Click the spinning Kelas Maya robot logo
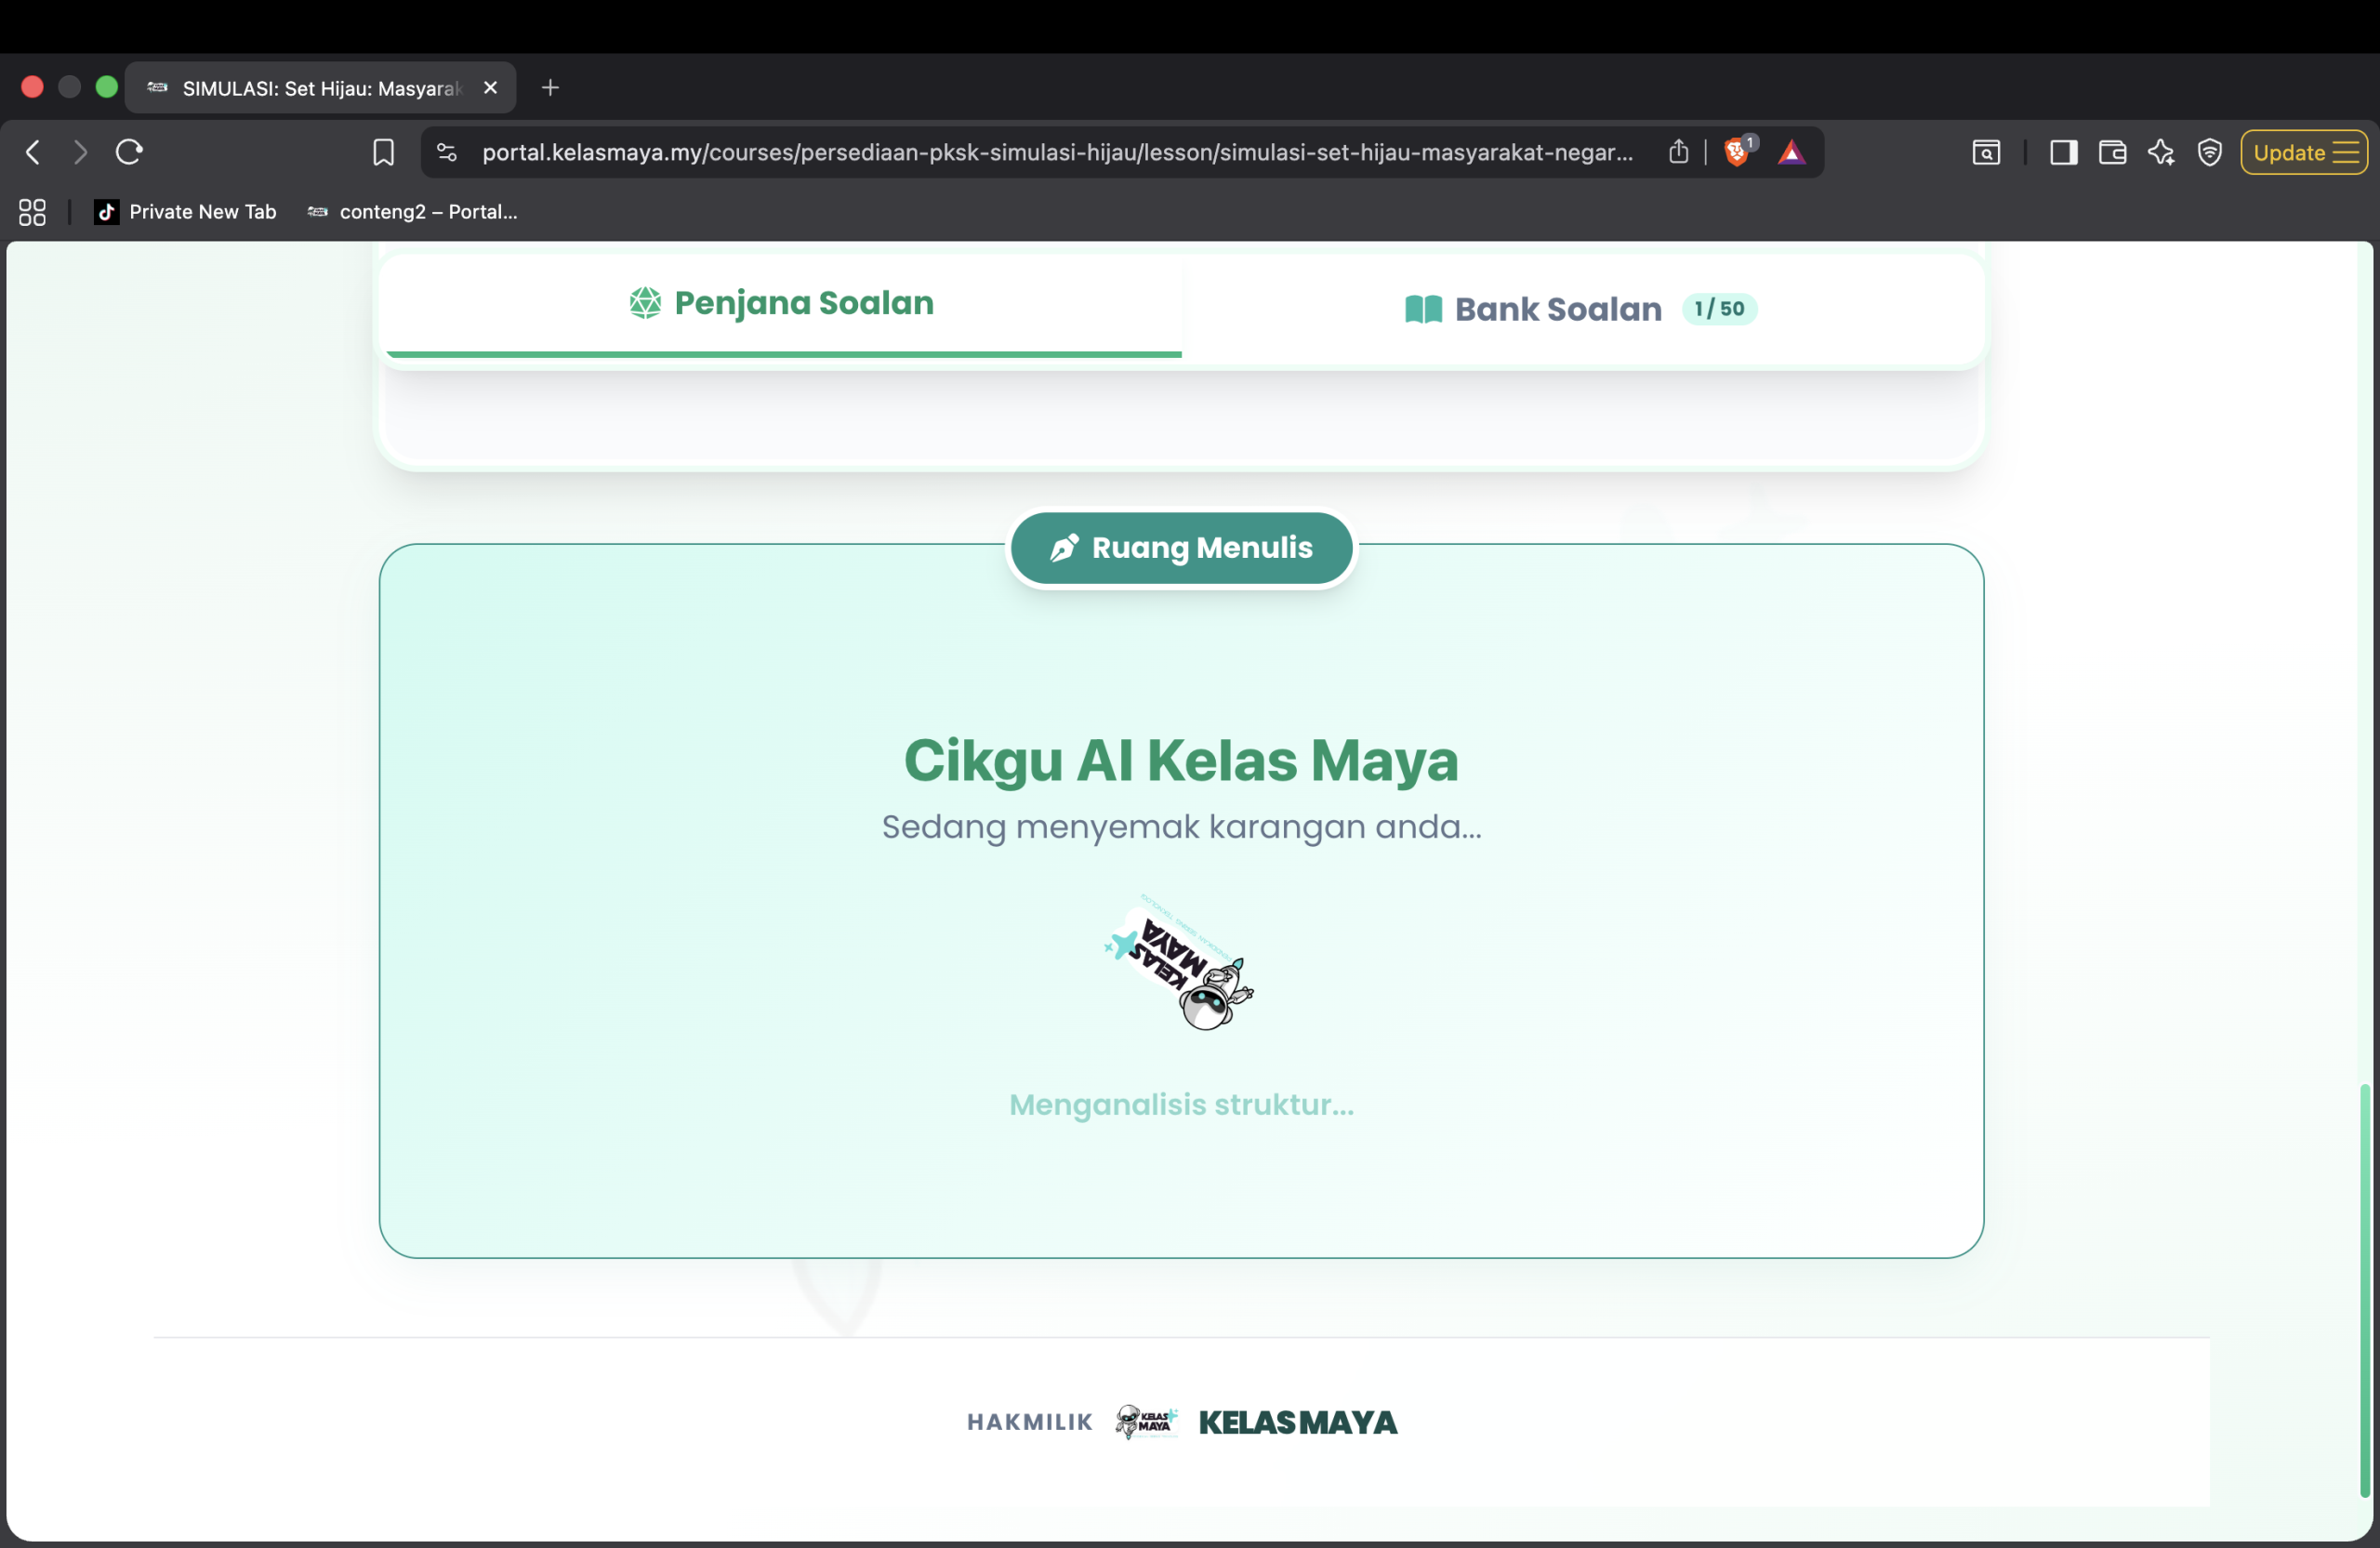Image resolution: width=2380 pixels, height=1548 pixels. point(1180,963)
